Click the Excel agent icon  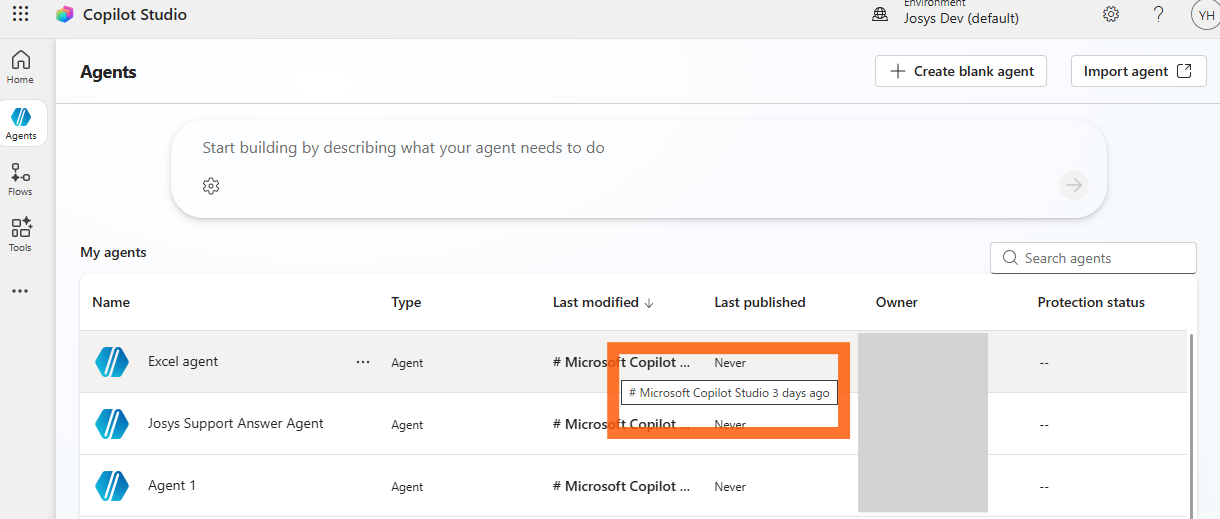[x=112, y=362]
